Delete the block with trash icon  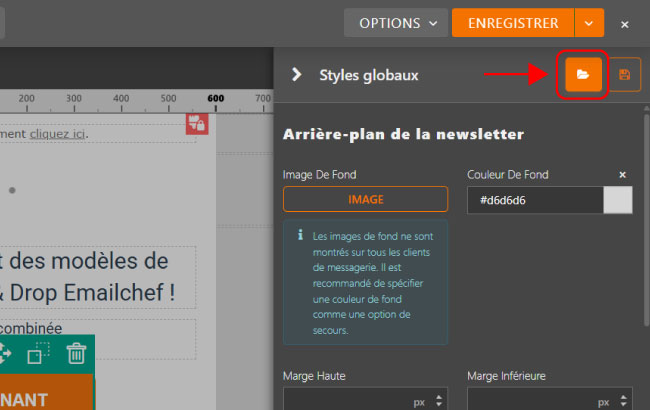pyautogui.click(x=76, y=353)
